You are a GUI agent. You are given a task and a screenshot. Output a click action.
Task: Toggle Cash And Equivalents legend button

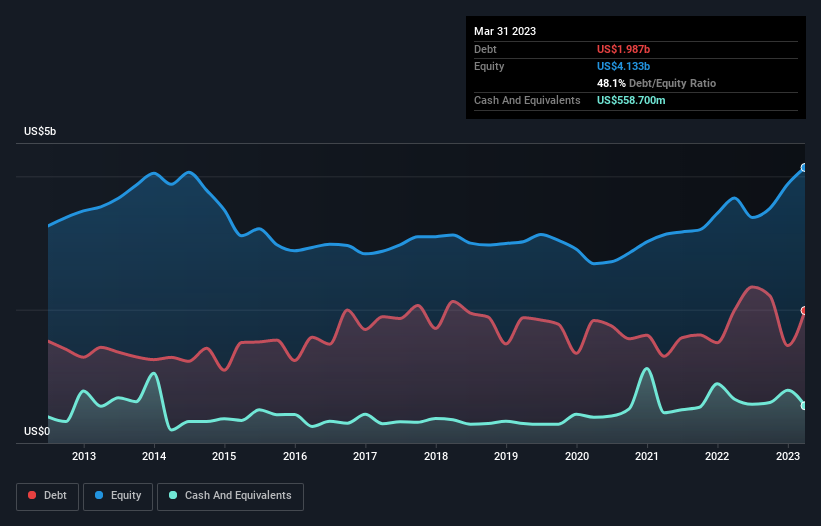(x=230, y=496)
